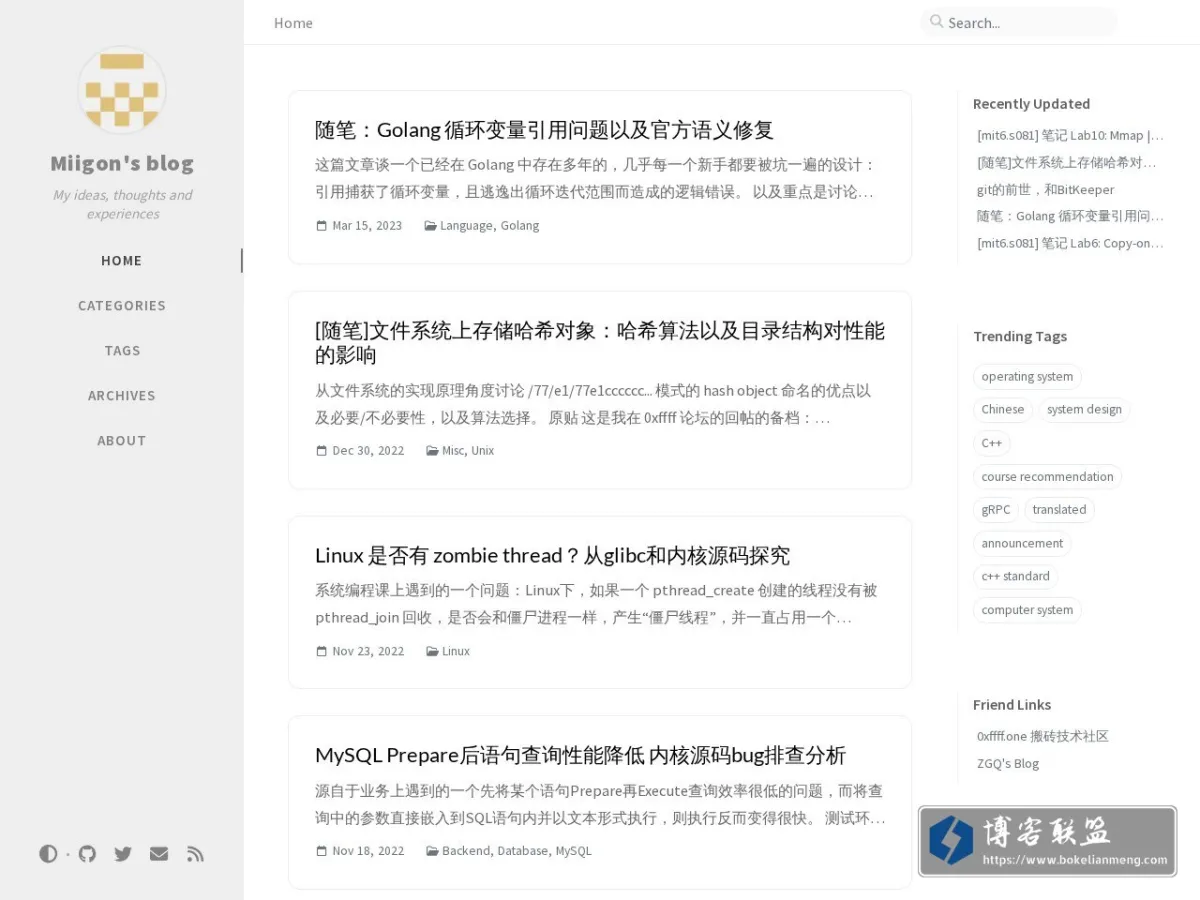Screen dimensions: 1200x900
Task: Click the 'Friend Links' heading
Action: click(1012, 705)
